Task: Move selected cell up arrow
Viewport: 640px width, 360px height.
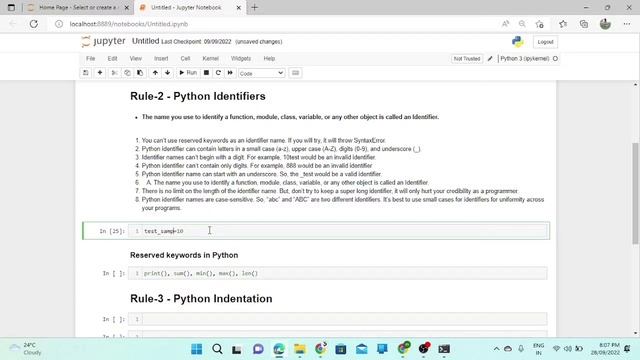Action: coord(155,73)
